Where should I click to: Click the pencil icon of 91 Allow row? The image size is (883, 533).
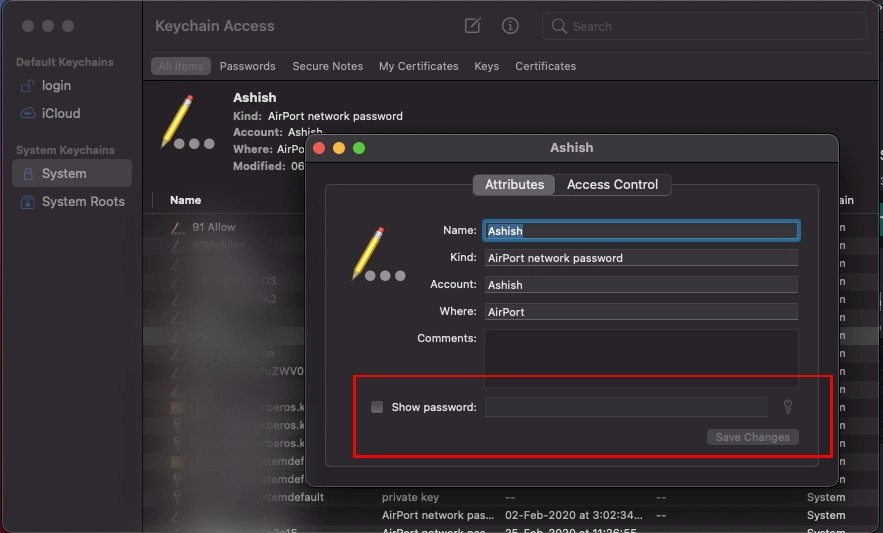click(x=177, y=228)
